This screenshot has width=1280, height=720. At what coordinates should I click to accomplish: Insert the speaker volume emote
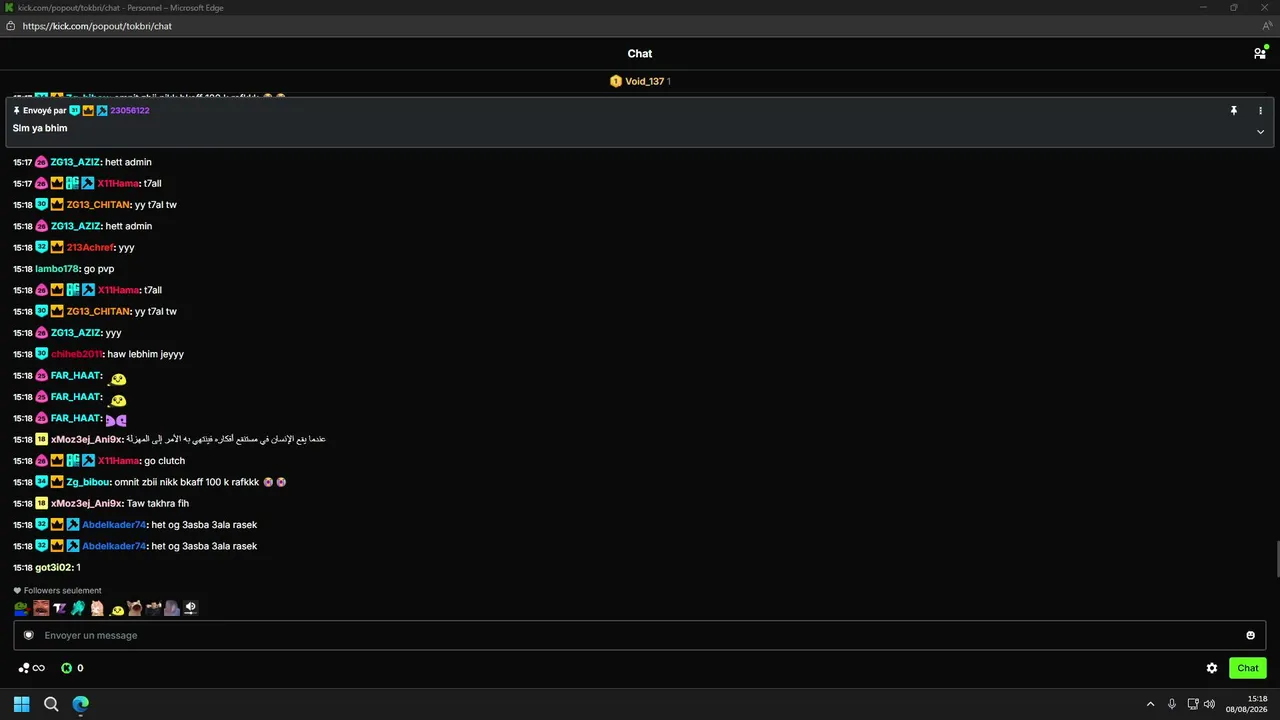190,608
